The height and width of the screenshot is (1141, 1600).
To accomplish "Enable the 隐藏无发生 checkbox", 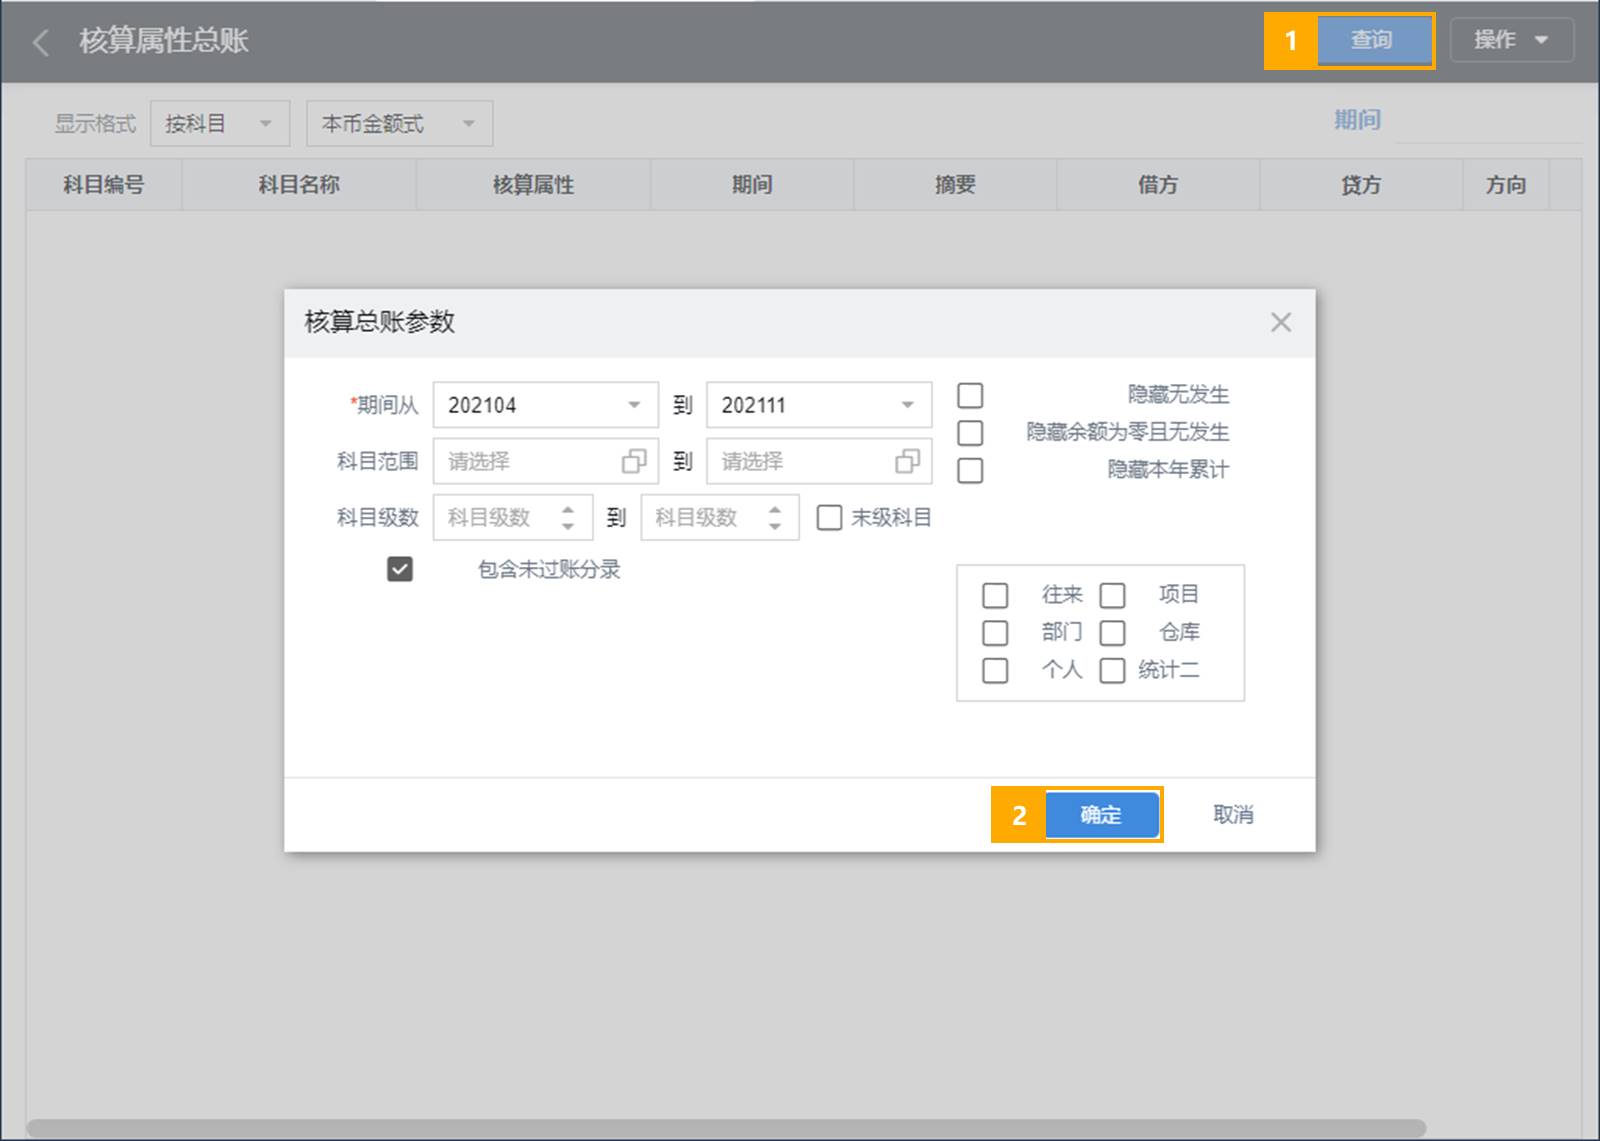I will coord(970,395).
